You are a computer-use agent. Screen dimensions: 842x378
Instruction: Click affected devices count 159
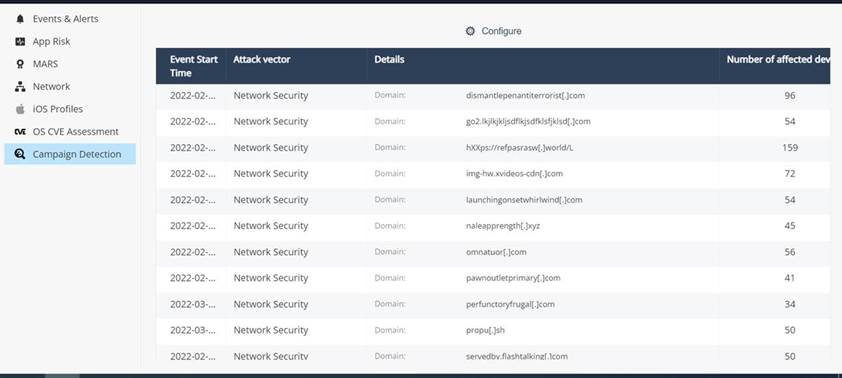point(789,148)
